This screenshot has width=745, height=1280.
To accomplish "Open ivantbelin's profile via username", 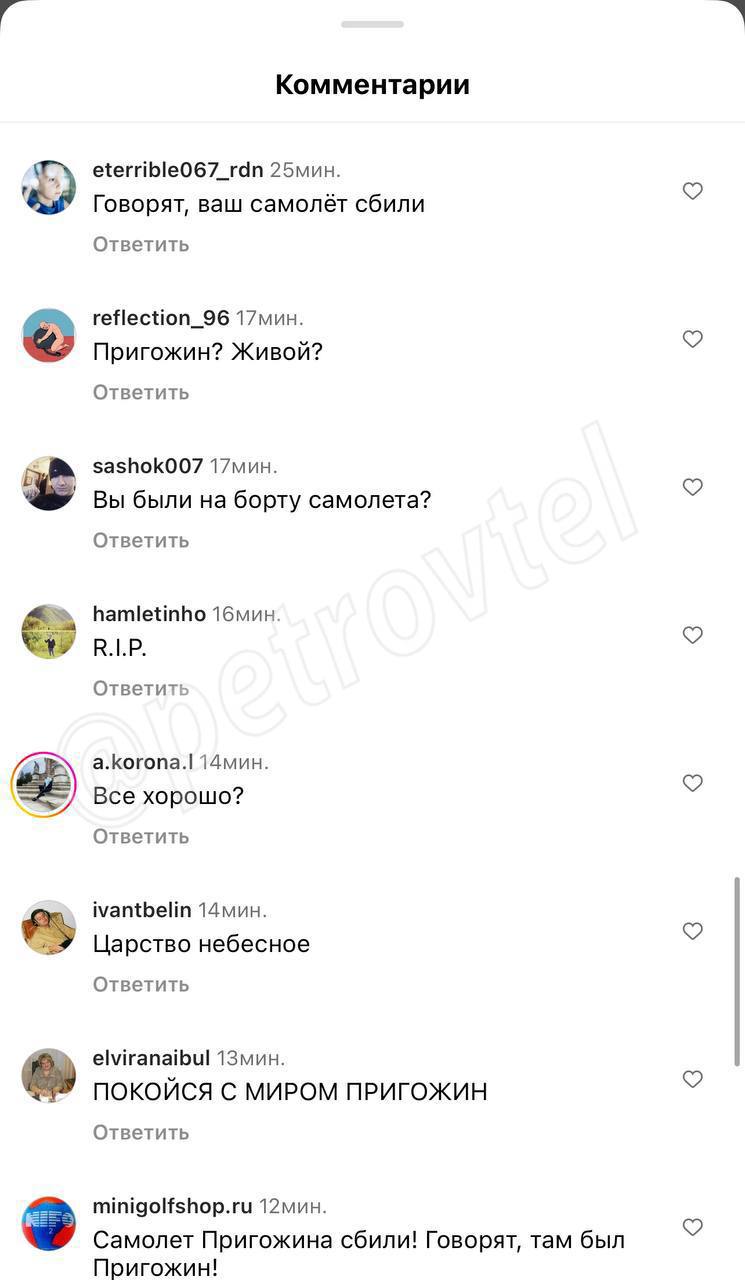I will [x=142, y=910].
